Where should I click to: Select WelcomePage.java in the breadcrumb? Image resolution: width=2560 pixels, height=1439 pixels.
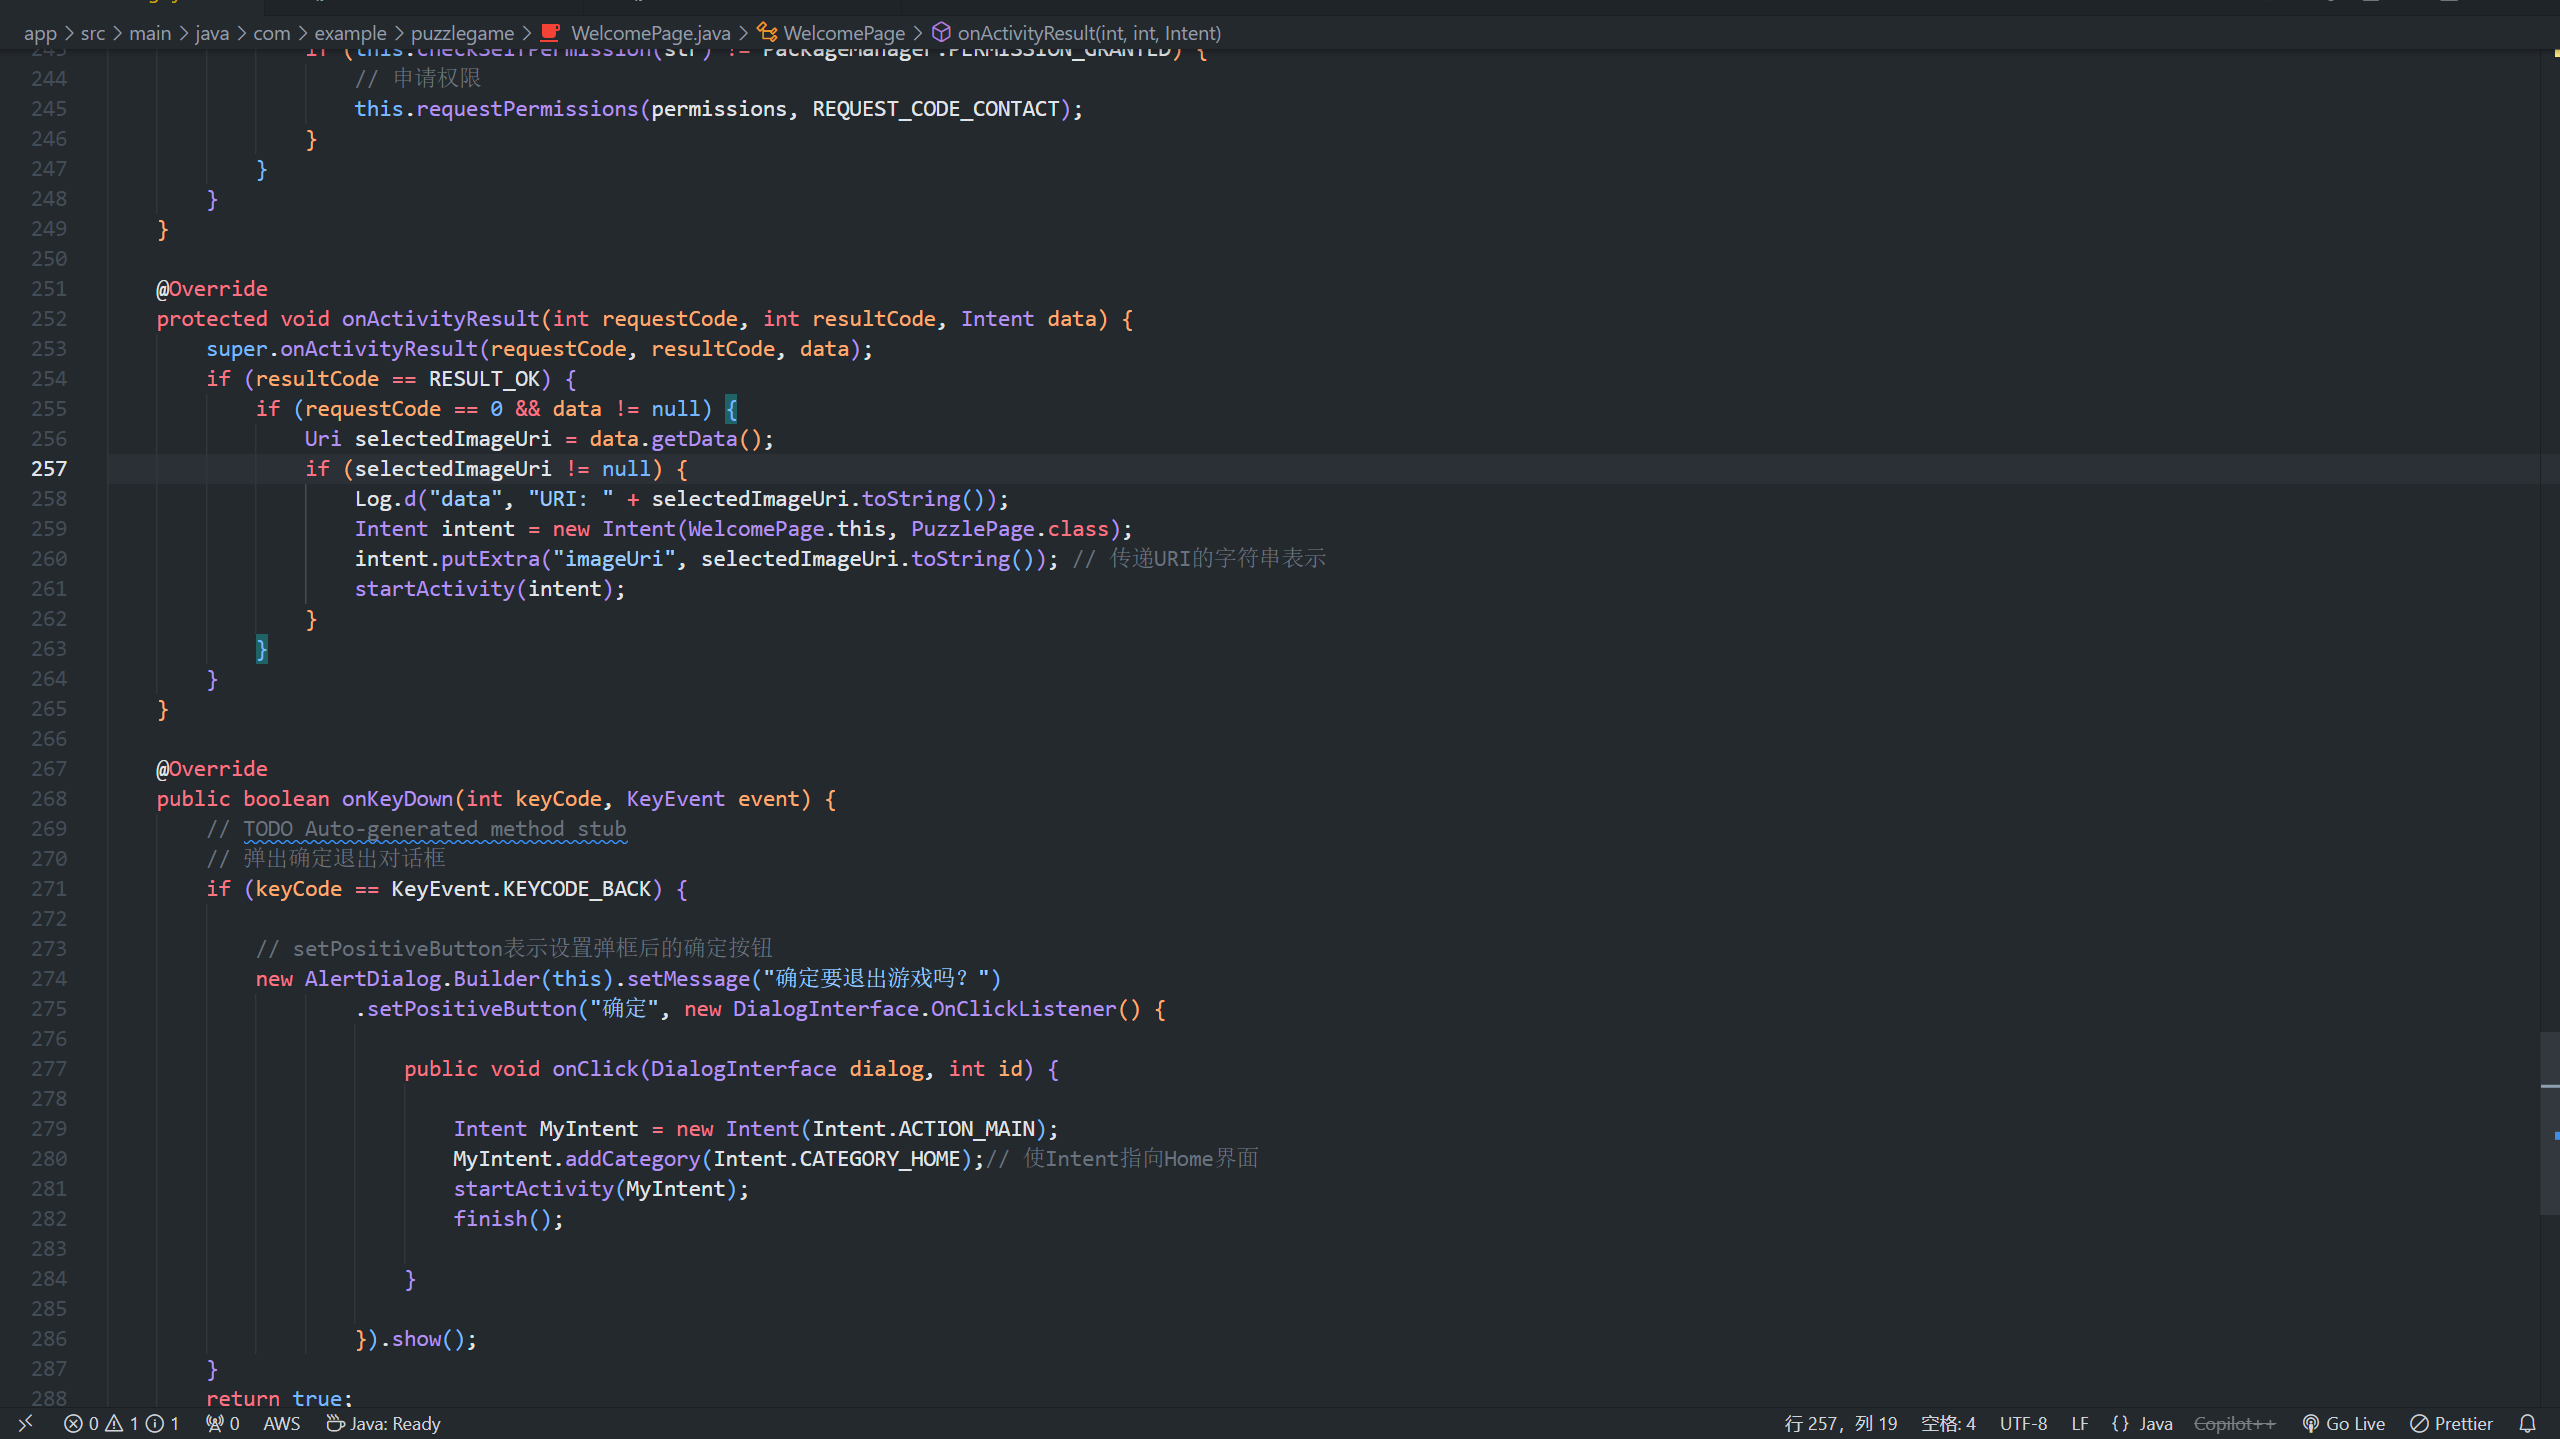(x=650, y=33)
